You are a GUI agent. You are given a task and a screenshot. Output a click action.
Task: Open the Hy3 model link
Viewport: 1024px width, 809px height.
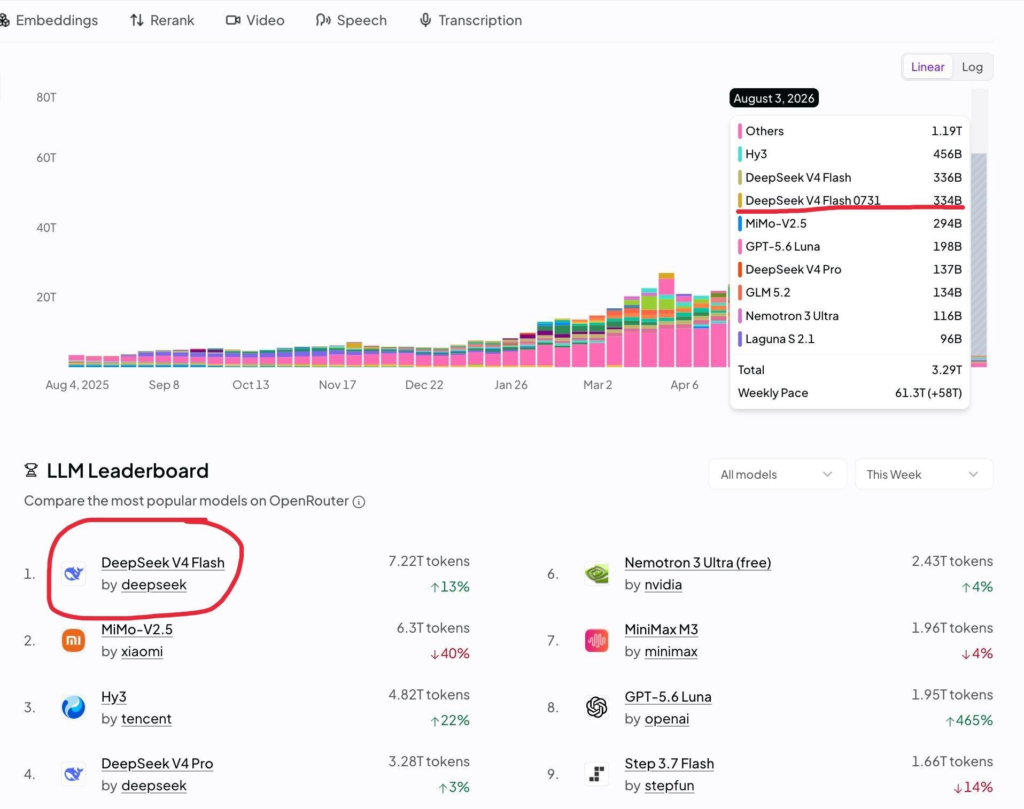coord(114,696)
